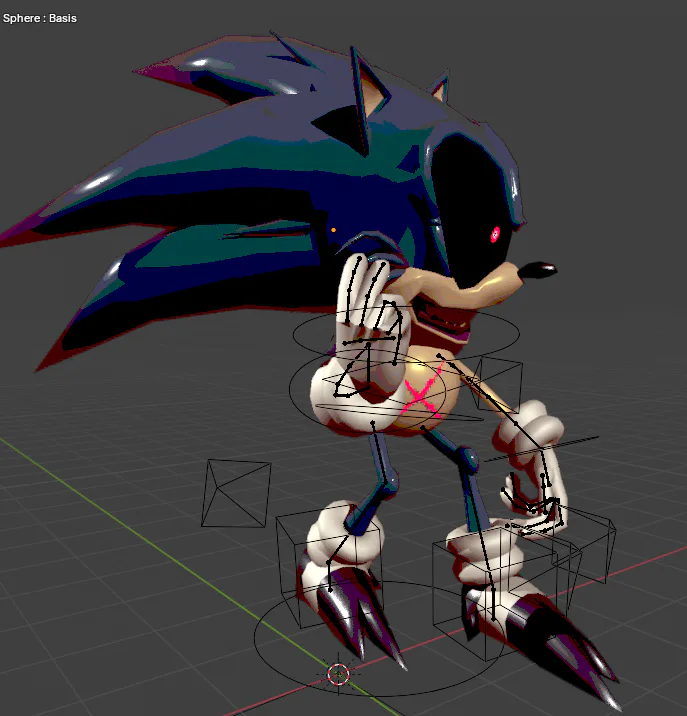Click the 3D cursor on the floor grid

click(338, 674)
